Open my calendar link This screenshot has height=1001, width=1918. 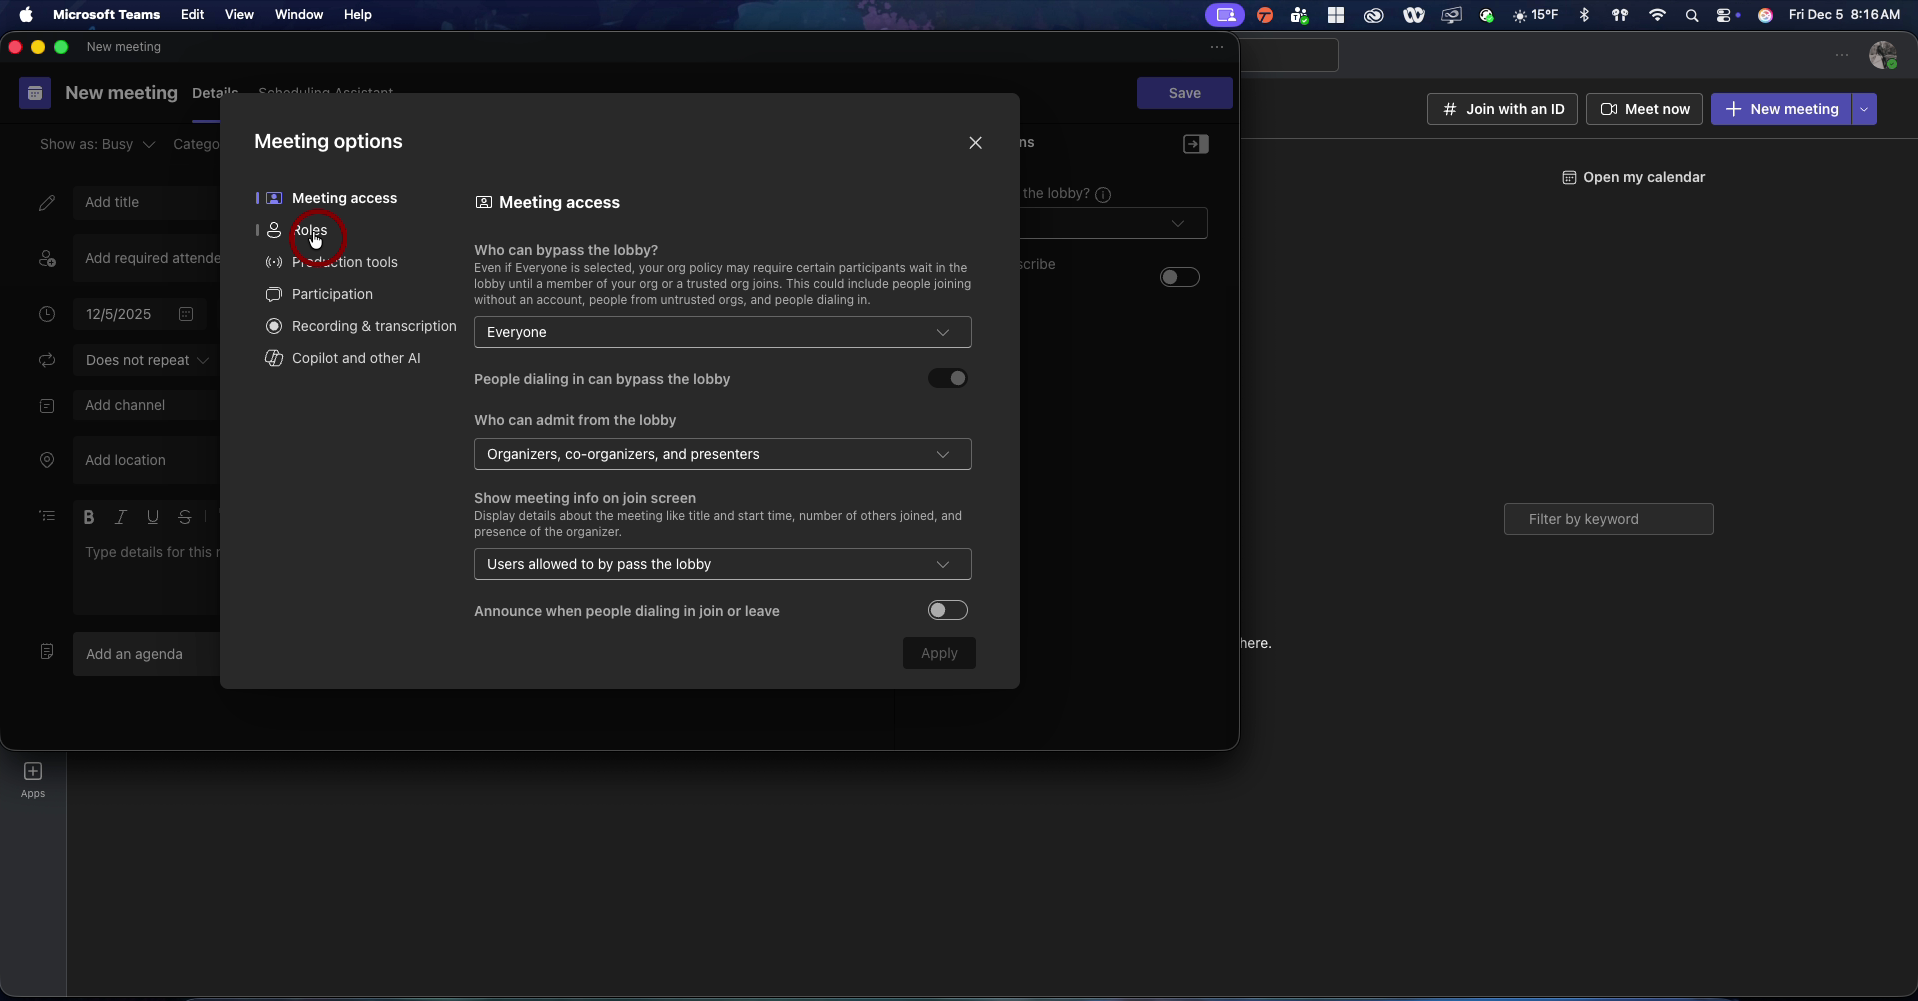coord(1634,177)
